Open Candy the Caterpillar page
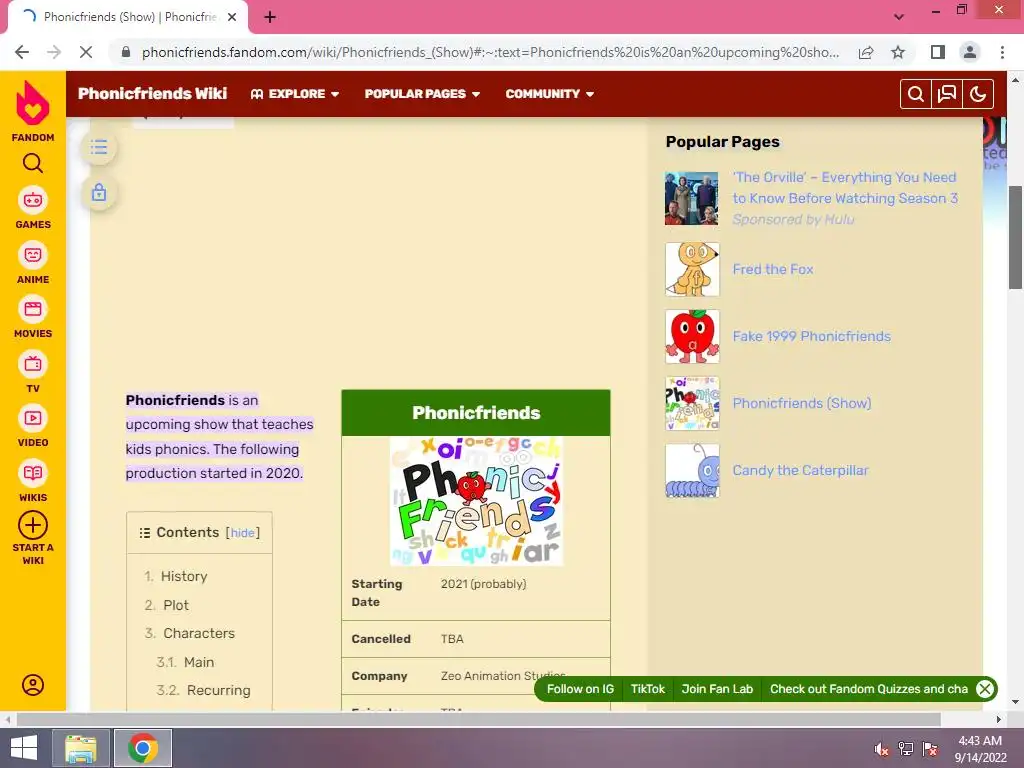 pyautogui.click(x=800, y=470)
